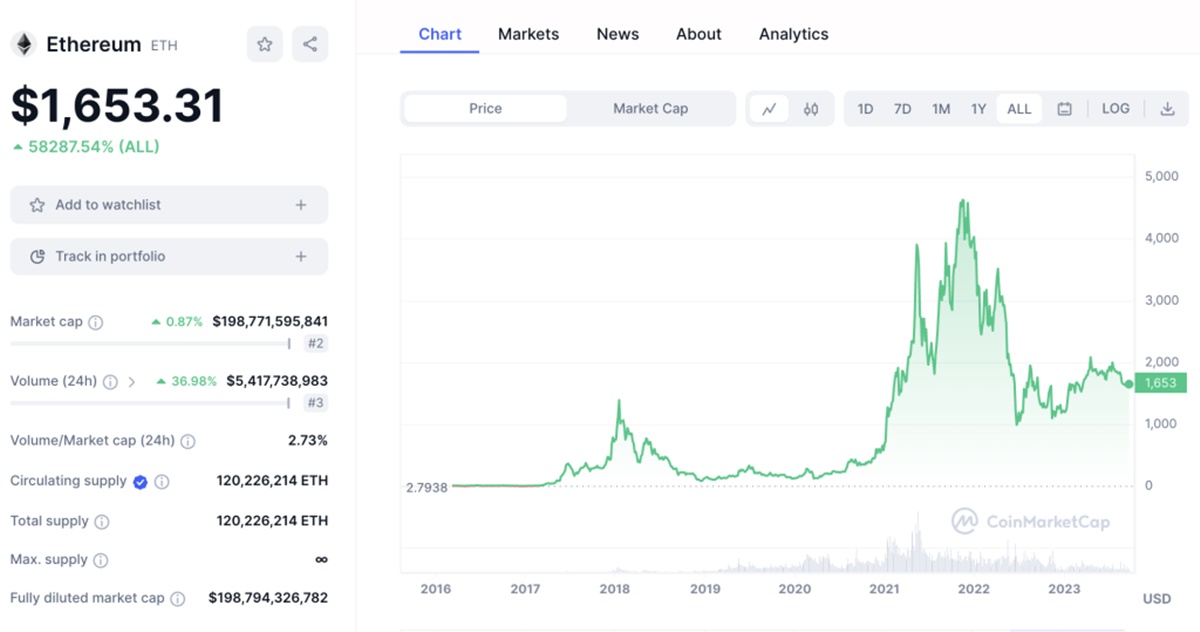Click the share icon next to the star
This screenshot has width=1200, height=632.
pos(310,44)
